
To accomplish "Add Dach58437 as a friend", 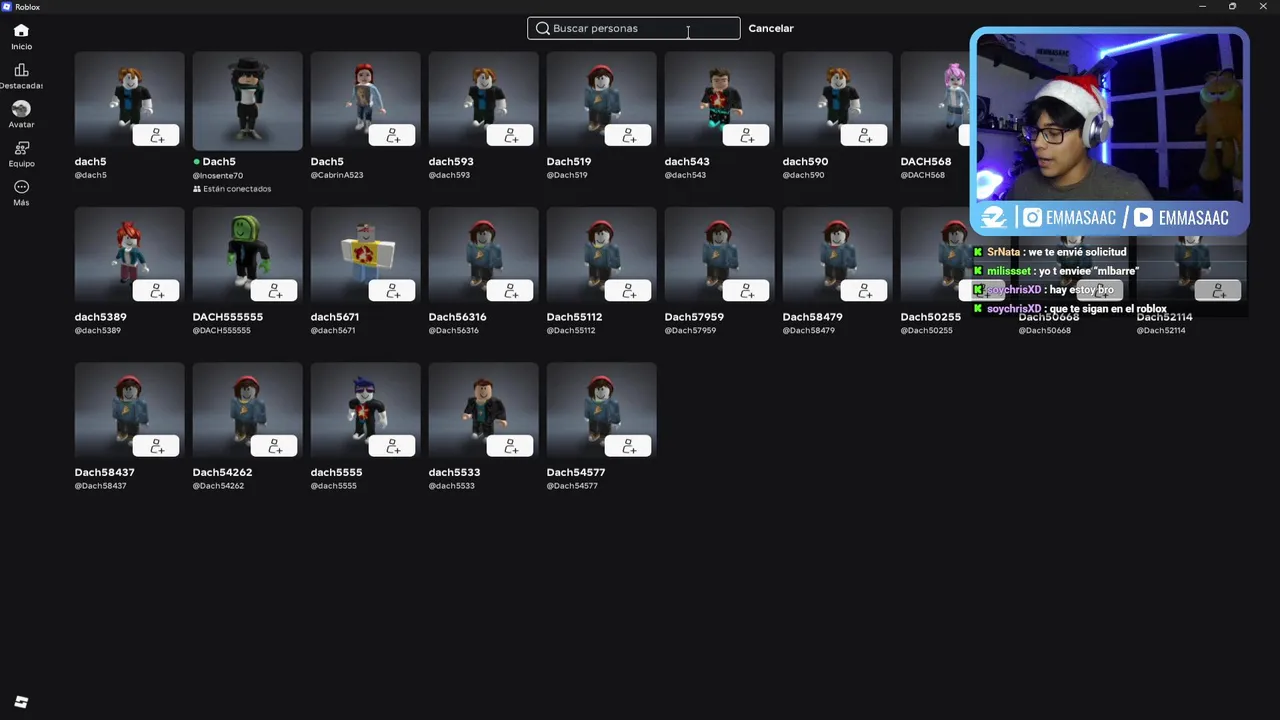I will [156, 446].
